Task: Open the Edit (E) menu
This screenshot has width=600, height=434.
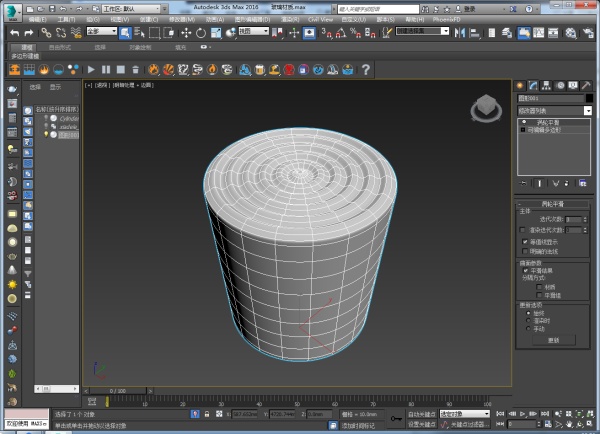Action: pos(38,19)
